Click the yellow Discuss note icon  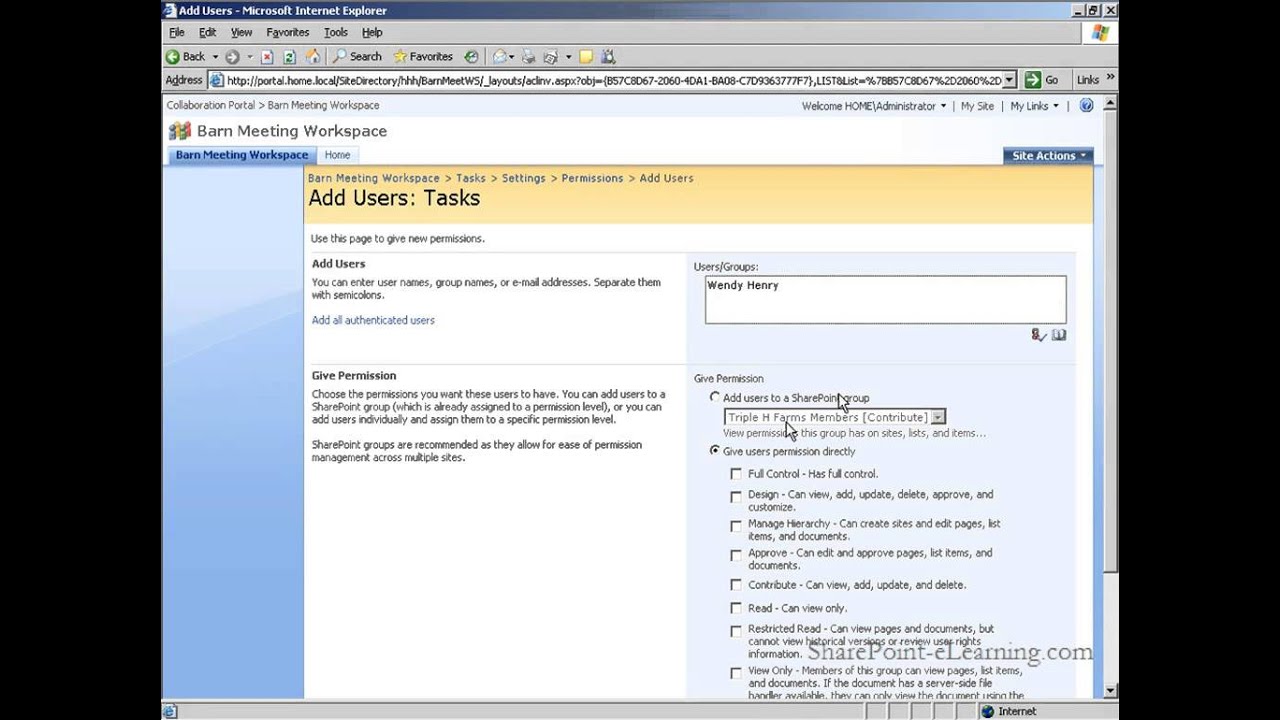586,57
